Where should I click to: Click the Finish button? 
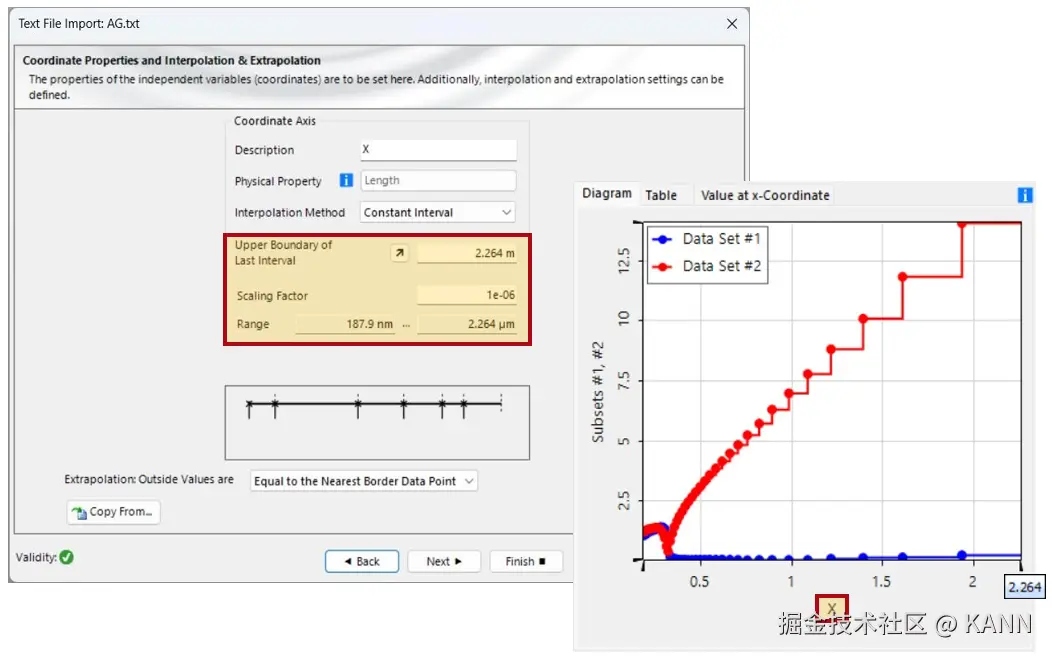click(525, 561)
